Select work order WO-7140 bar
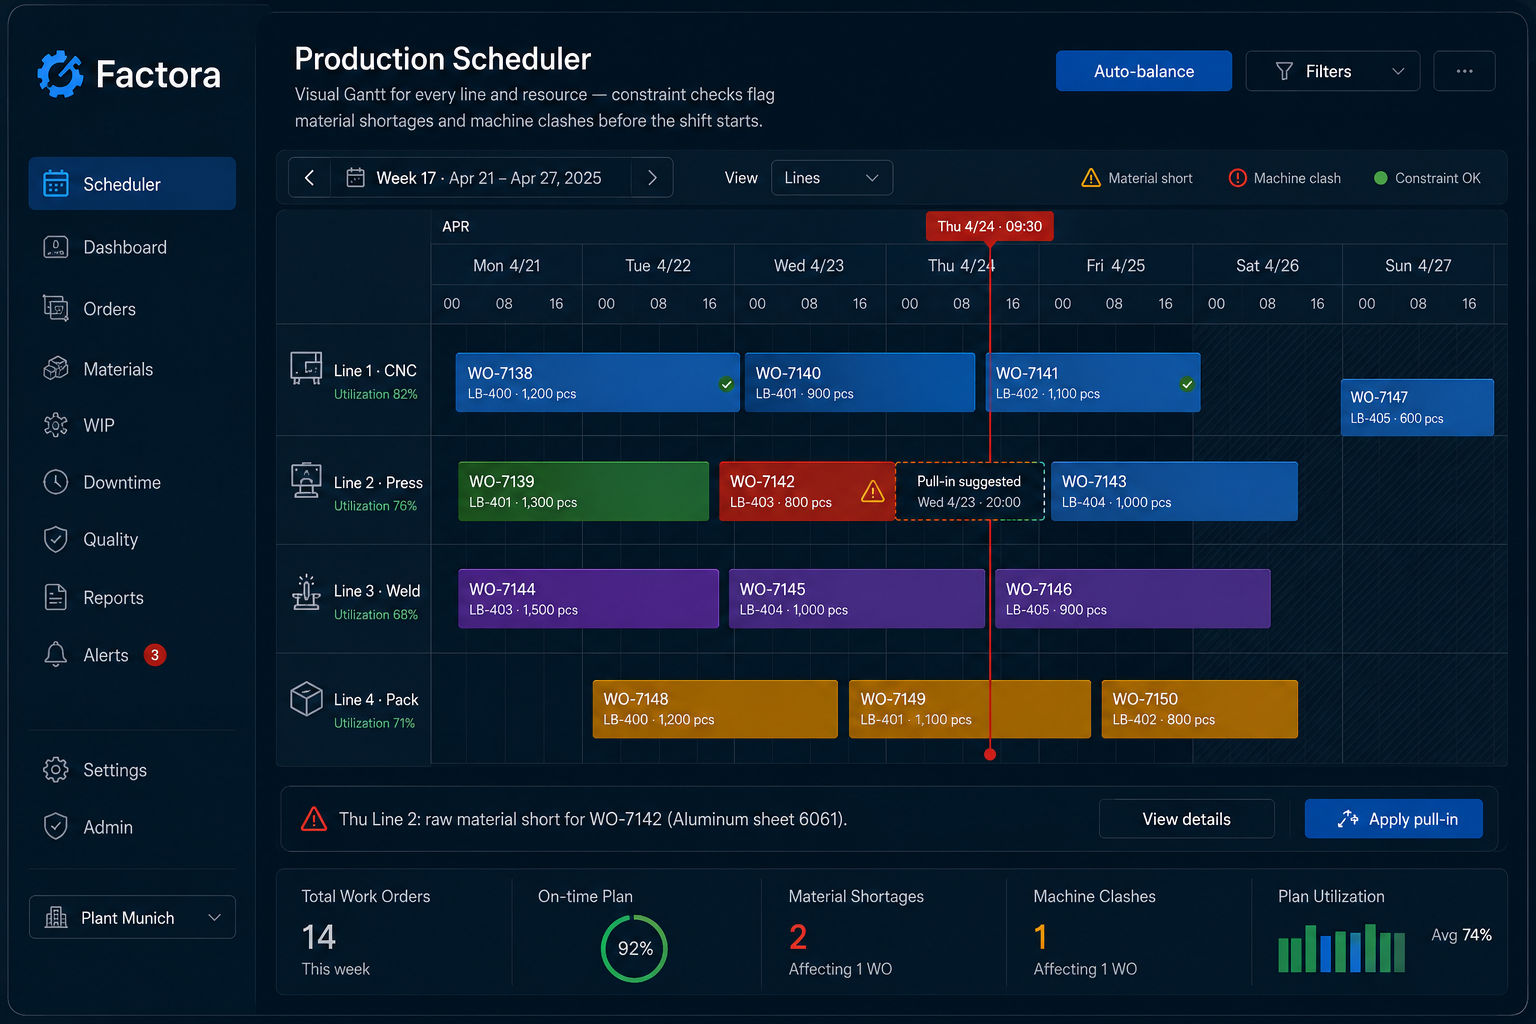The height and width of the screenshot is (1024, 1536). [860, 382]
